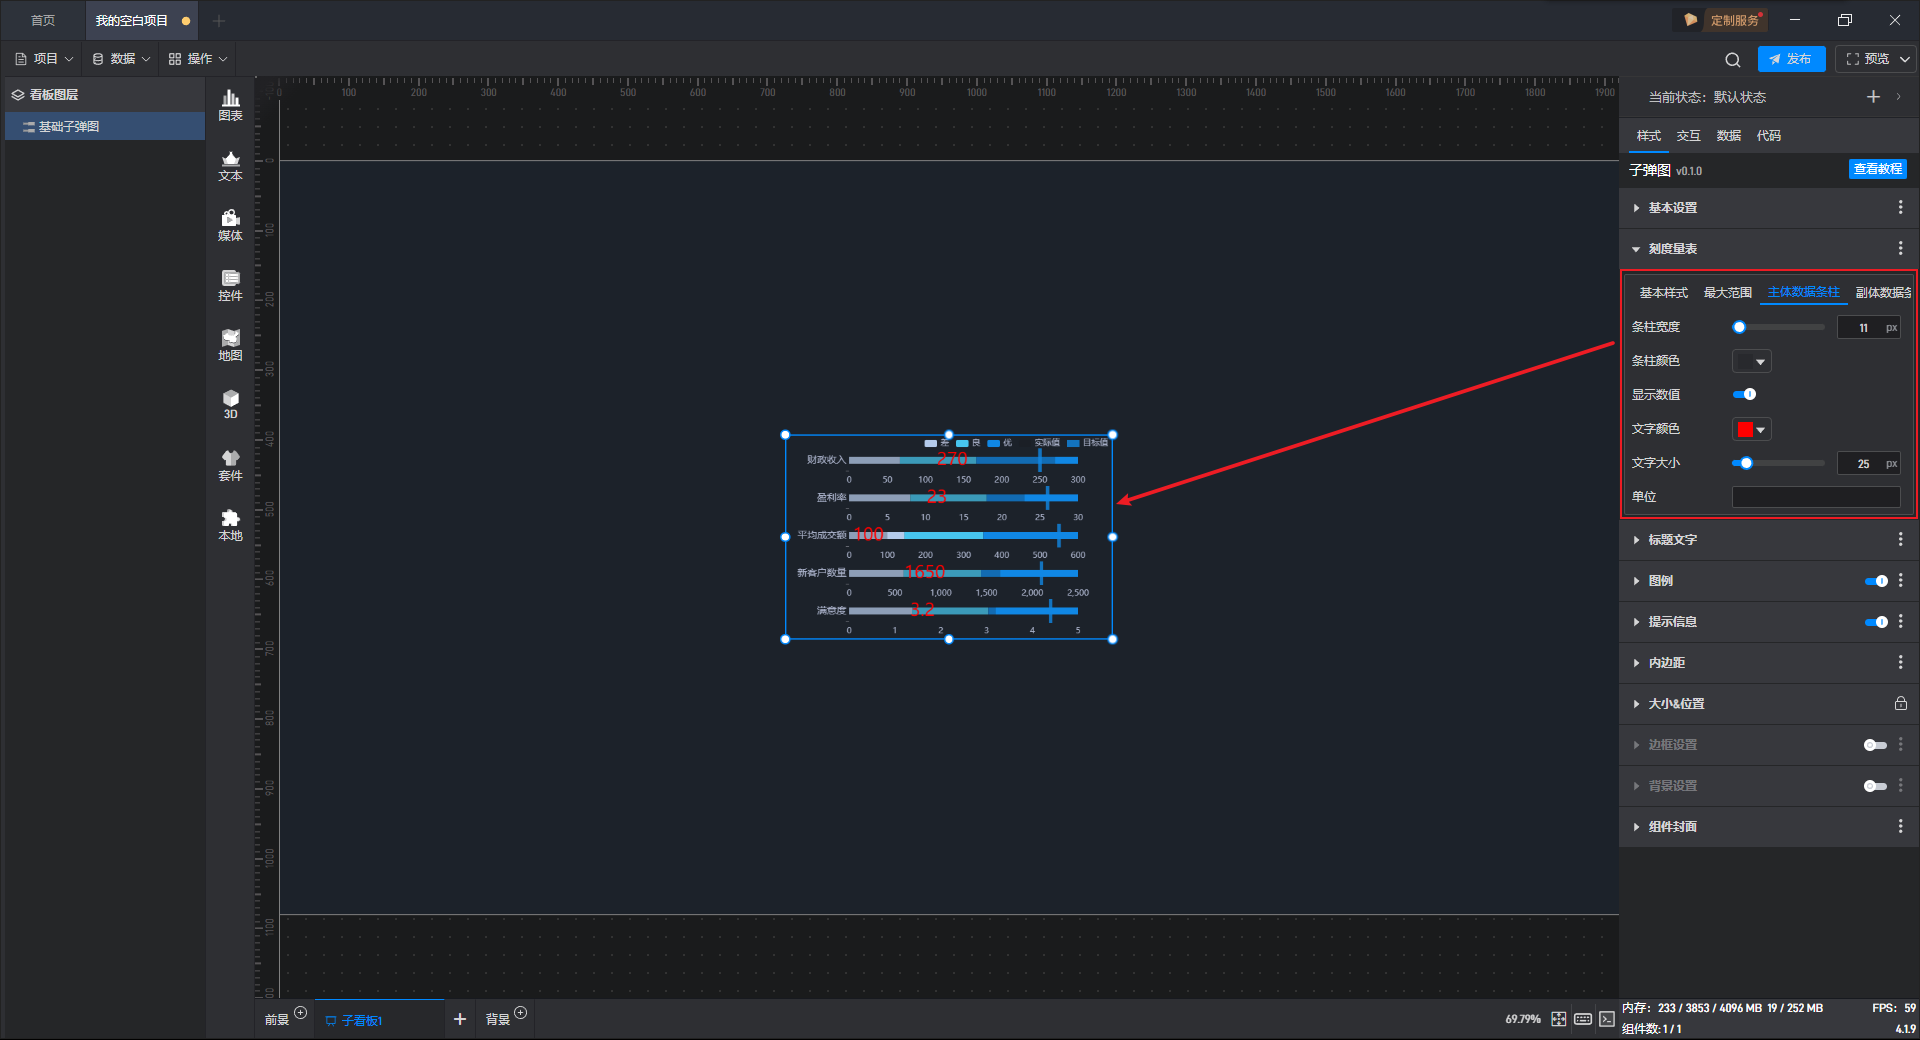
Task: Toggle the 图例 legend switch
Action: 1876,581
